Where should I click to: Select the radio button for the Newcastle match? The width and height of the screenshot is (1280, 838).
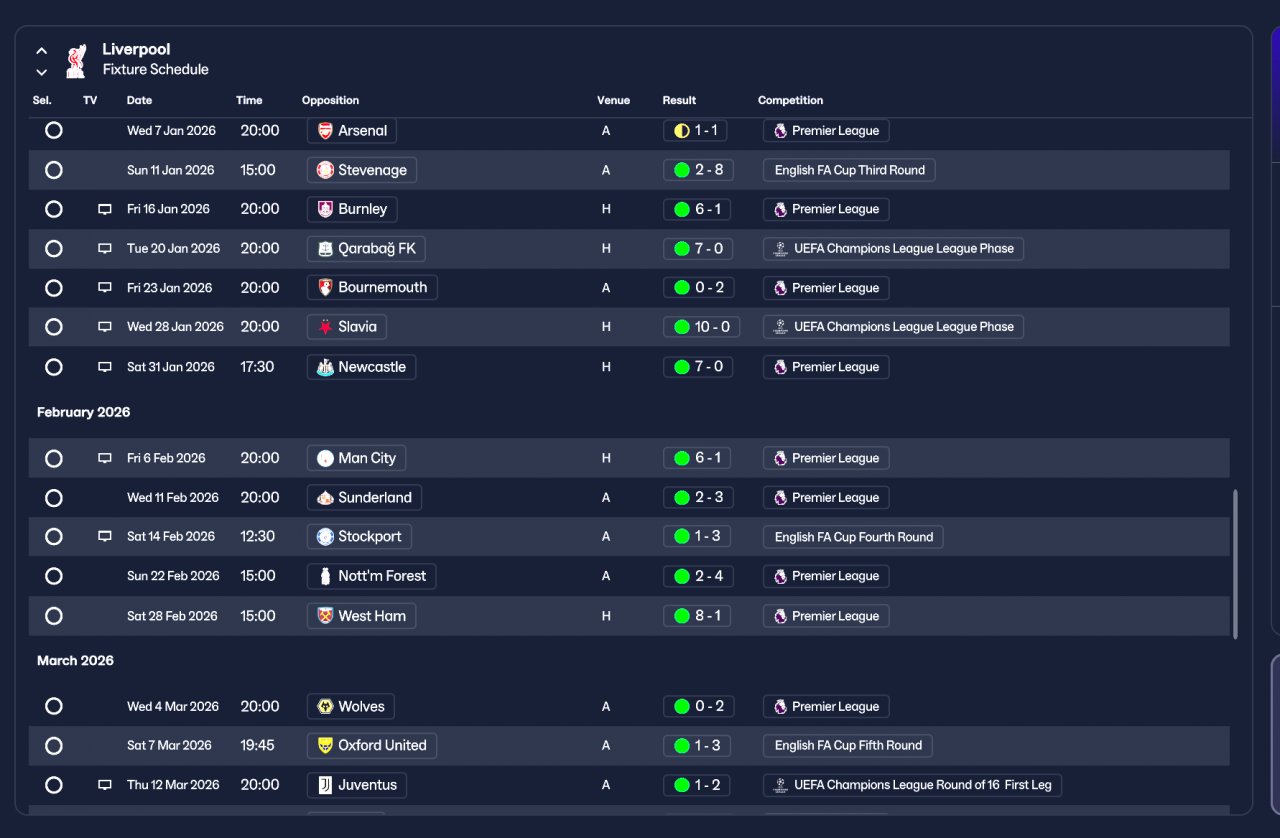pyautogui.click(x=54, y=367)
